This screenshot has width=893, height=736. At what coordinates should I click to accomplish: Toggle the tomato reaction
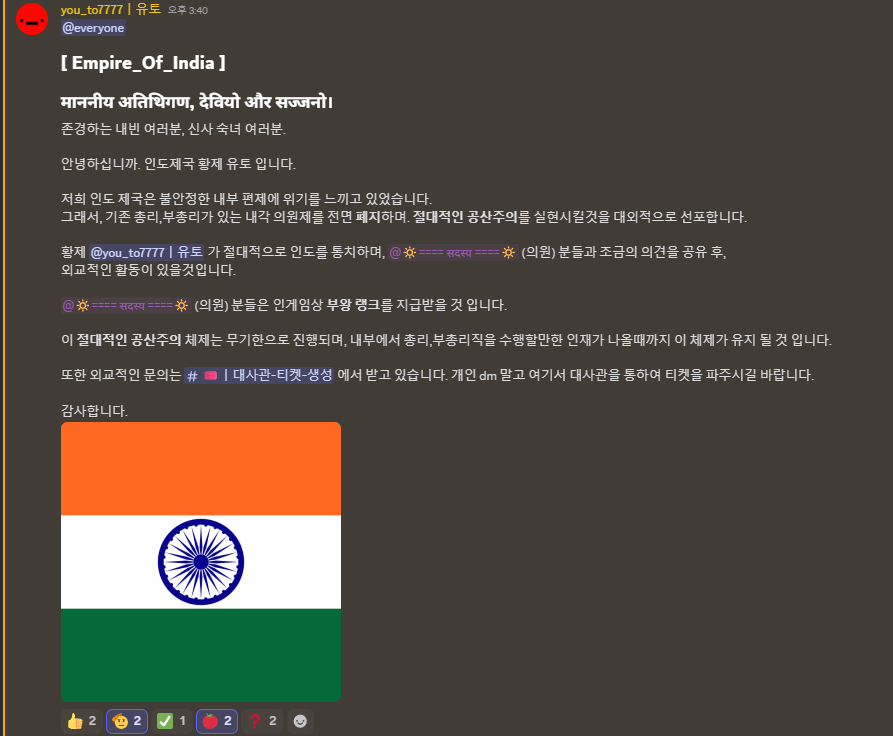(x=217, y=721)
